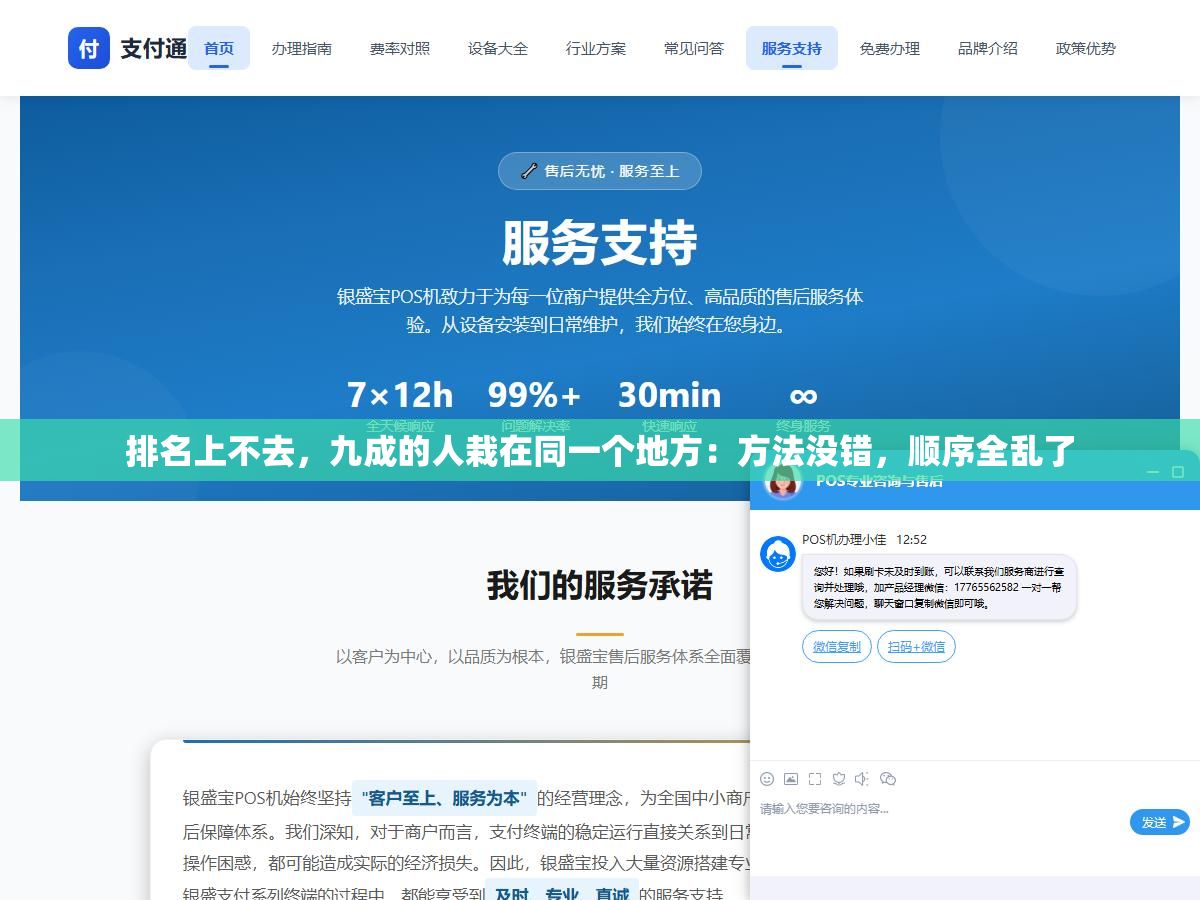Click the blue 付 logo icon
Viewport: 1200px width, 900px height.
pos(89,48)
